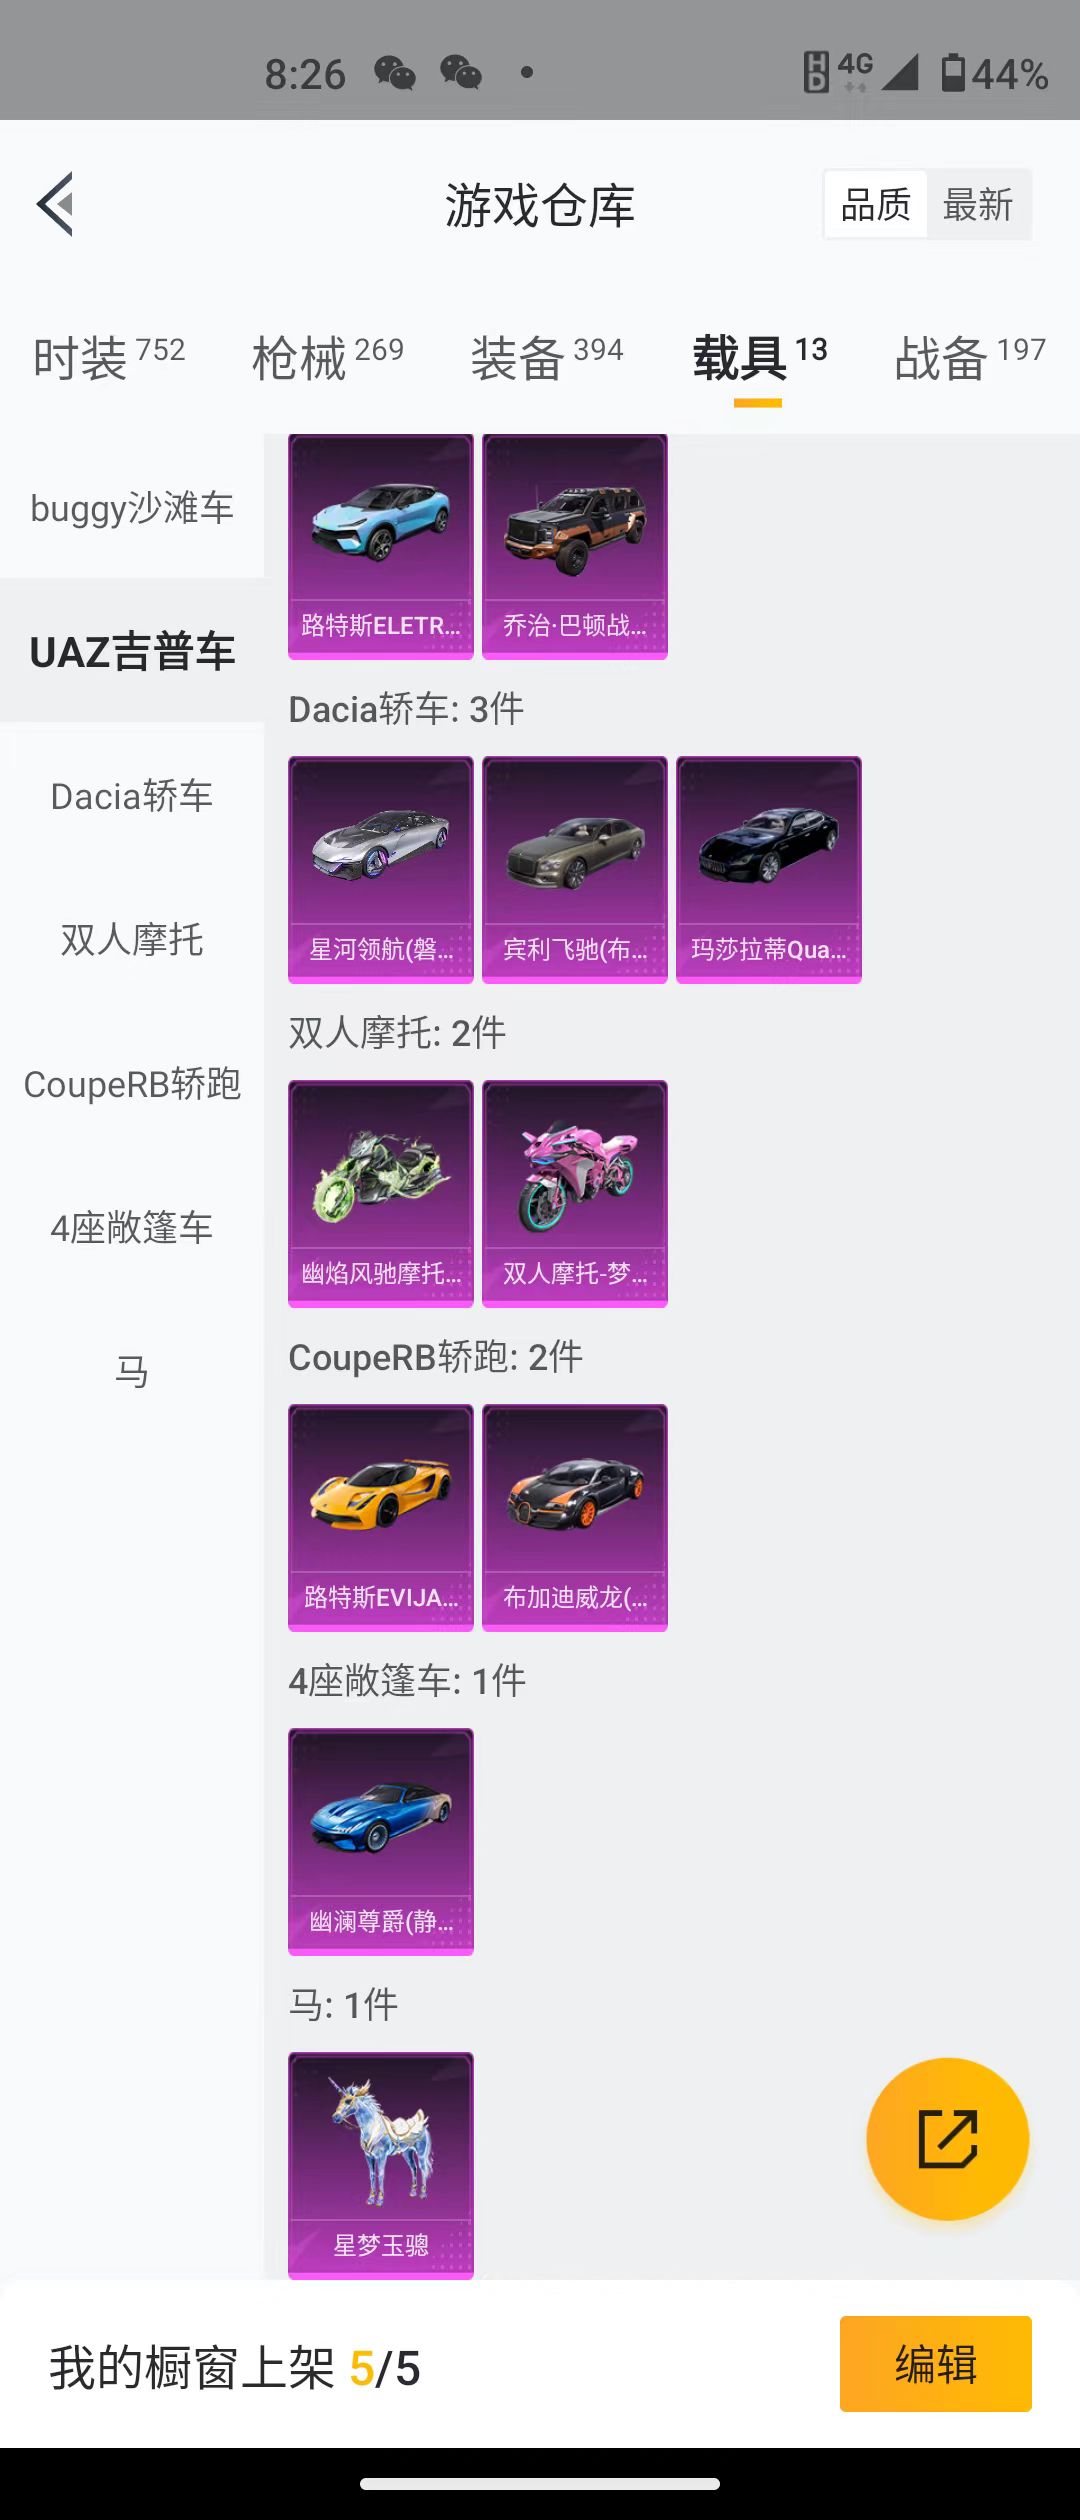Screen dimensions: 1080x2520
Task: Open the 时装 tab
Action: pyautogui.click(x=109, y=357)
